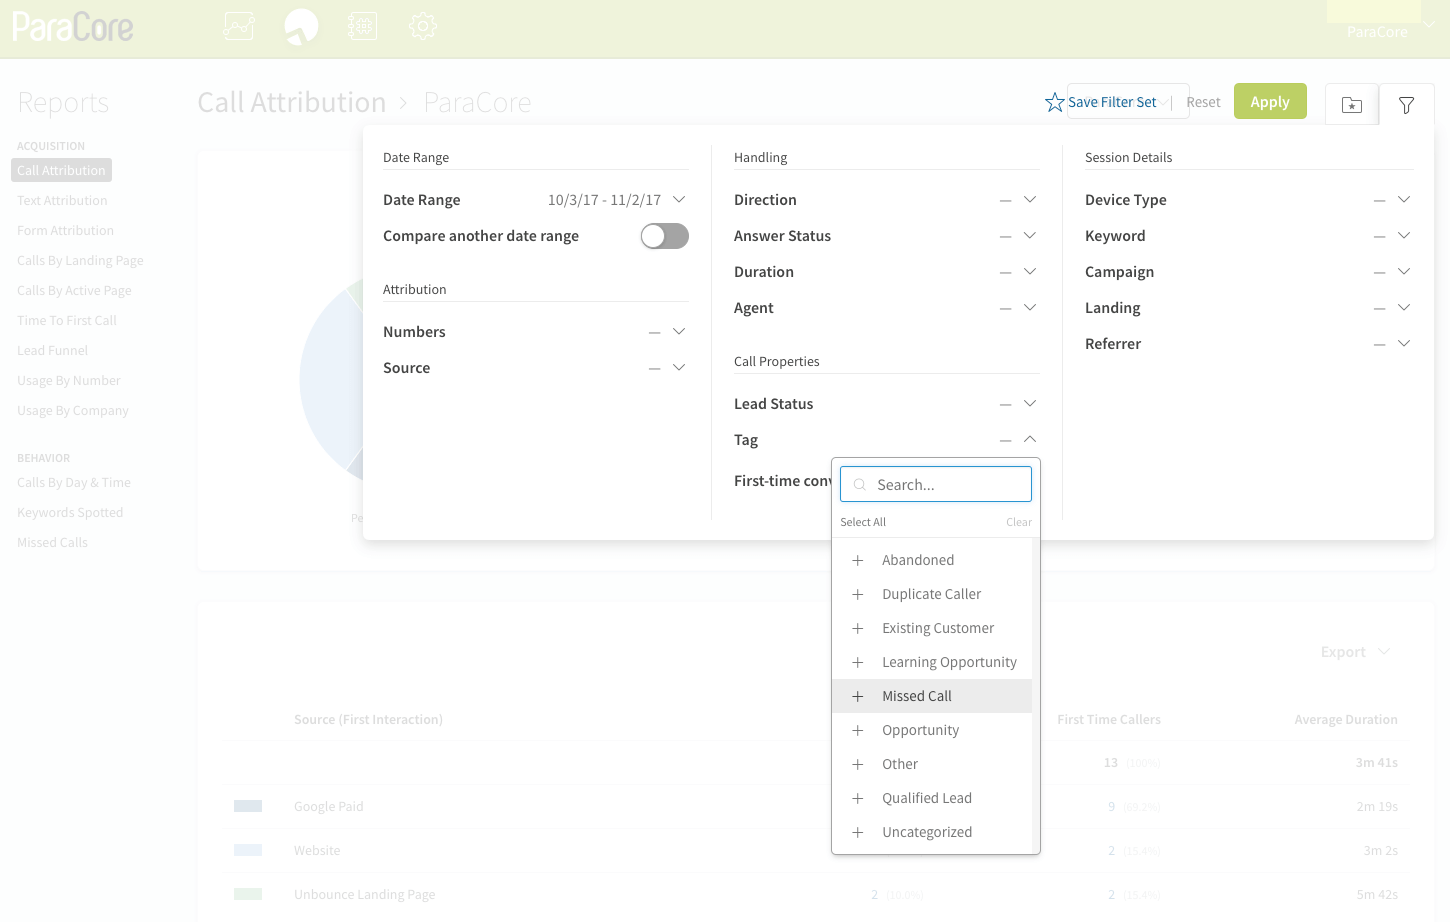The width and height of the screenshot is (1450, 922).
Task: Click the Reset link
Action: pos(1203,102)
